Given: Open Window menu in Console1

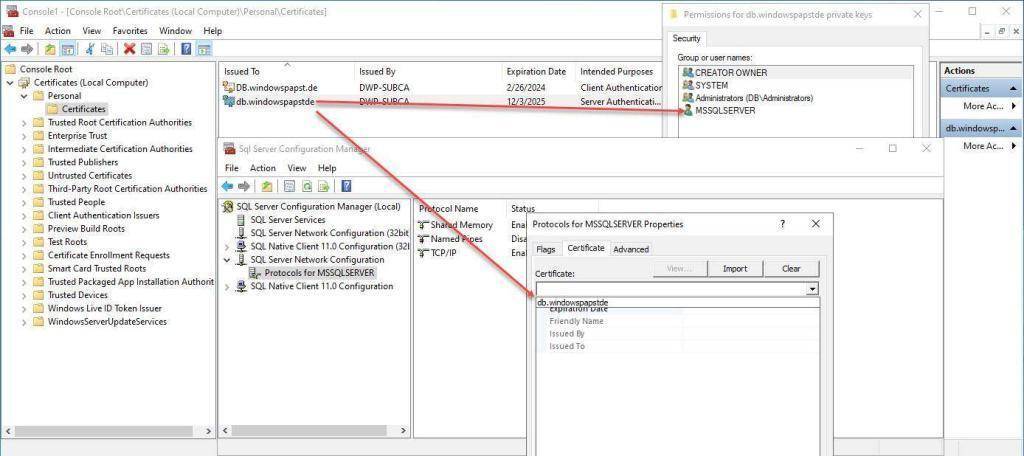Looking at the screenshot, I should (176, 31).
